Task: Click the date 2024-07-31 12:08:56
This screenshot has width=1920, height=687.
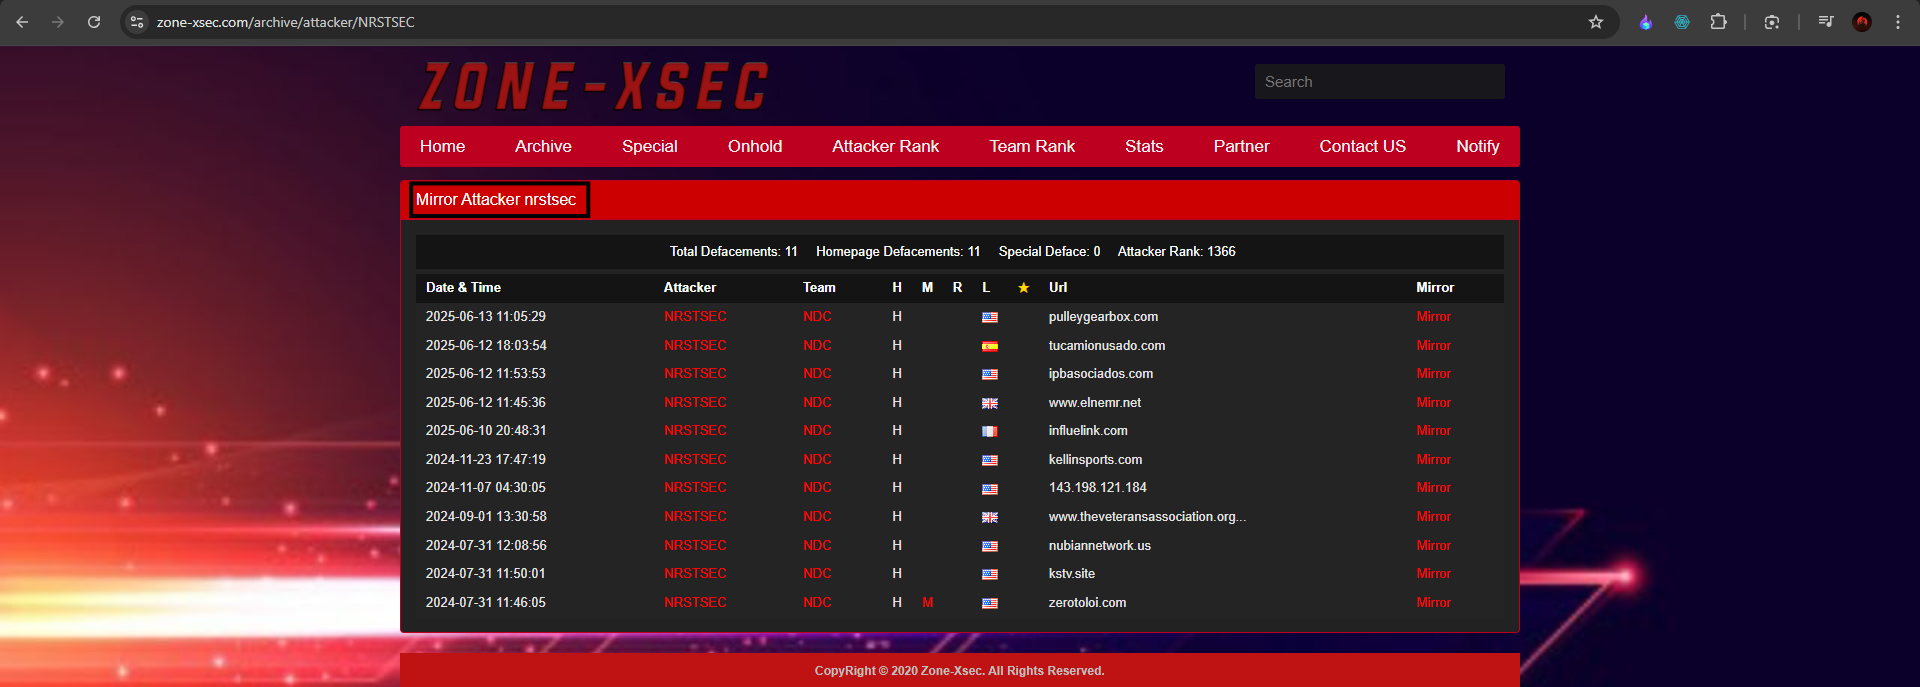Action: pos(486,545)
